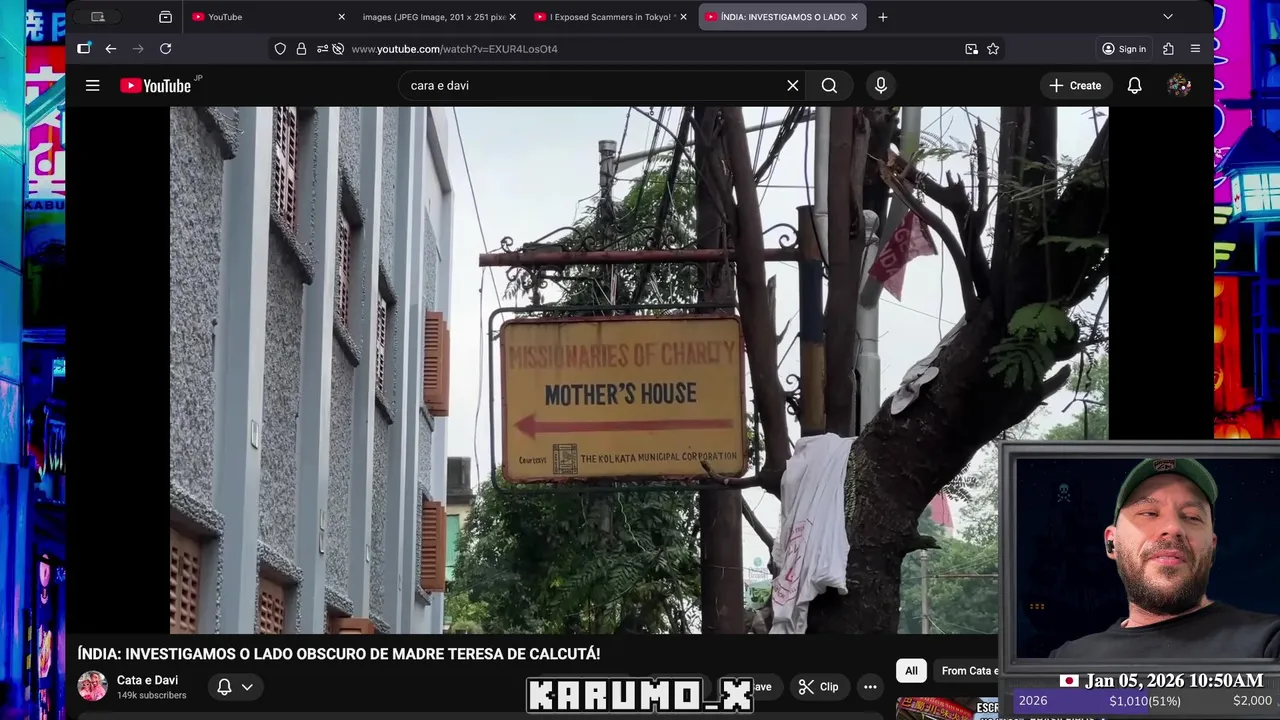
Task: Bookmark this page with the star icon
Action: tap(993, 49)
